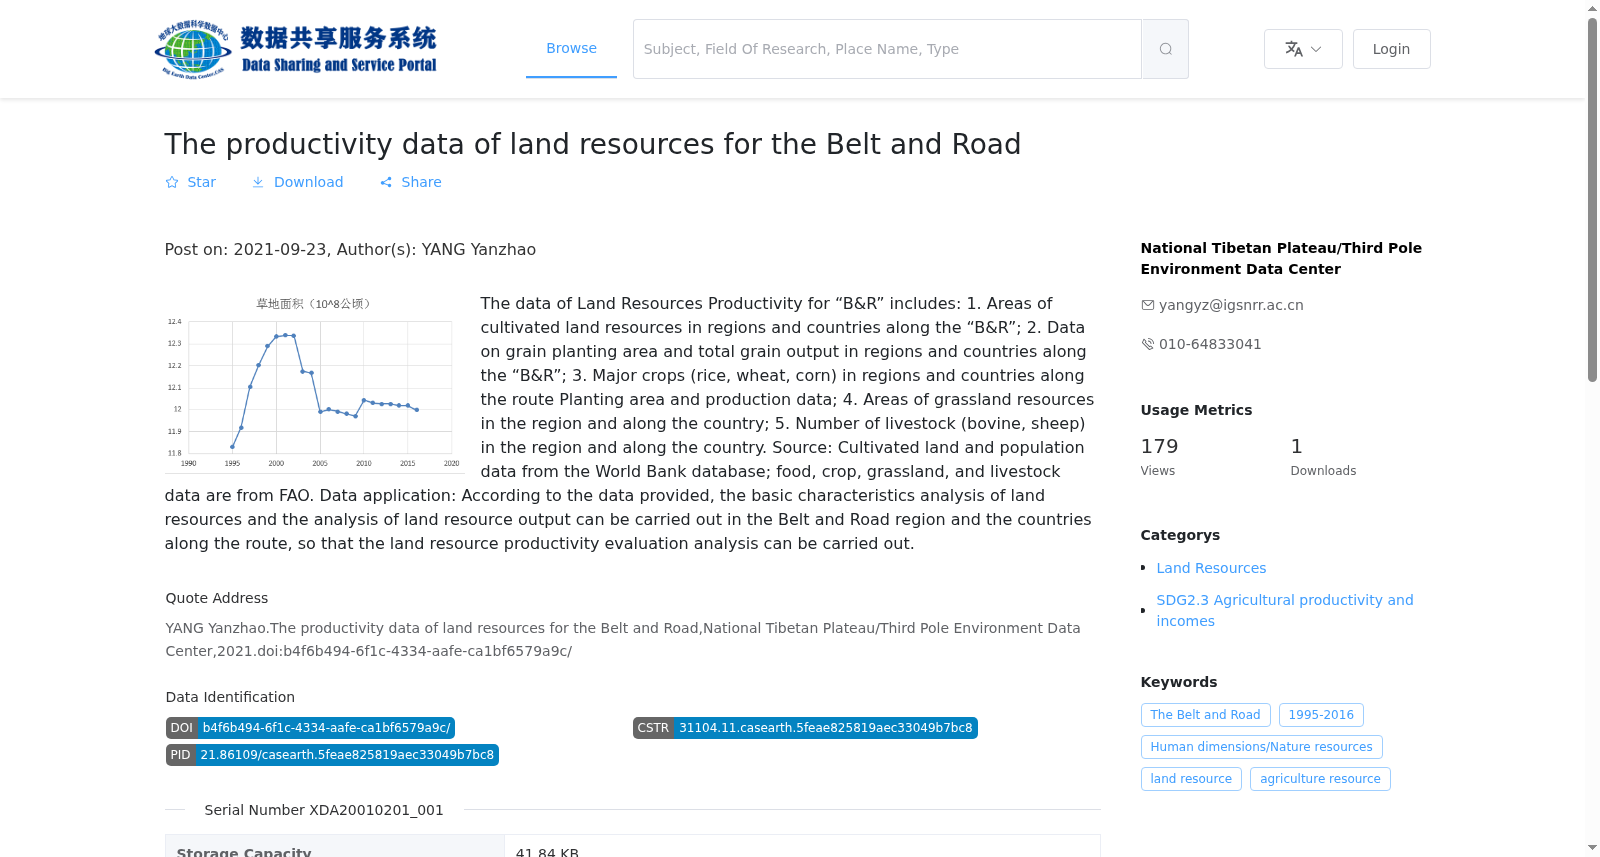Click the page title The productivity data heading
Image resolution: width=1600 pixels, height=857 pixels.
[593, 144]
